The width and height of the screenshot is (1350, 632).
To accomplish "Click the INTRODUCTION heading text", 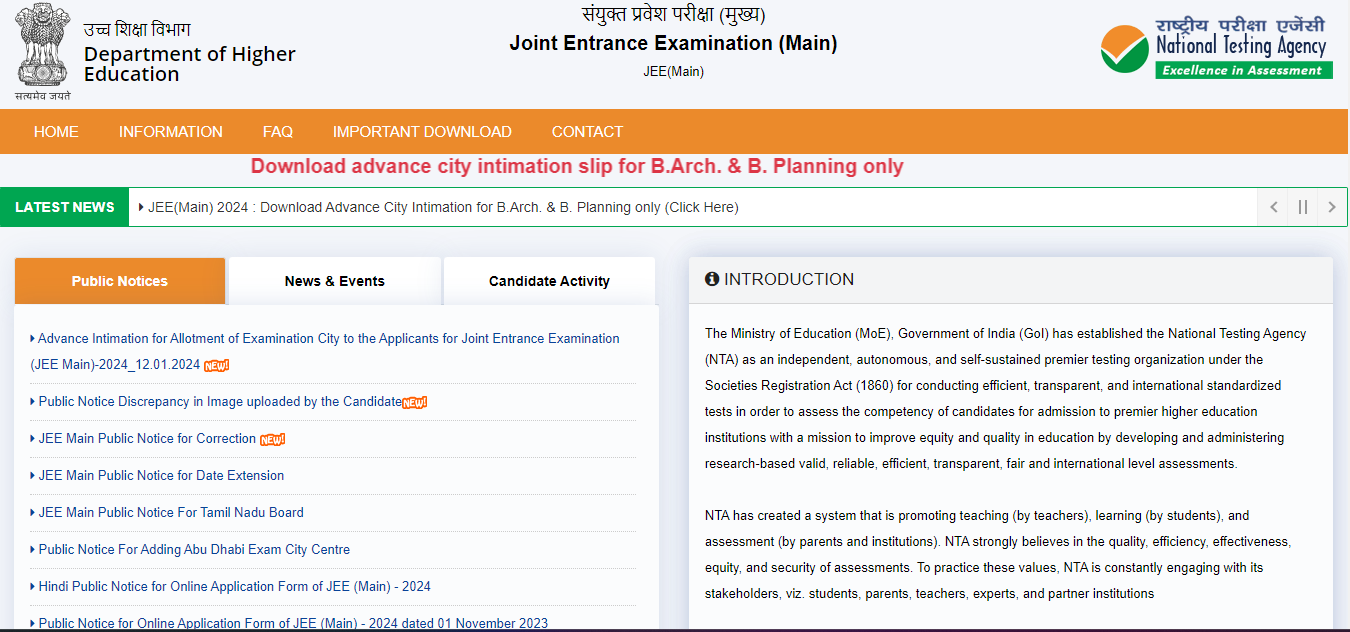I will [789, 280].
